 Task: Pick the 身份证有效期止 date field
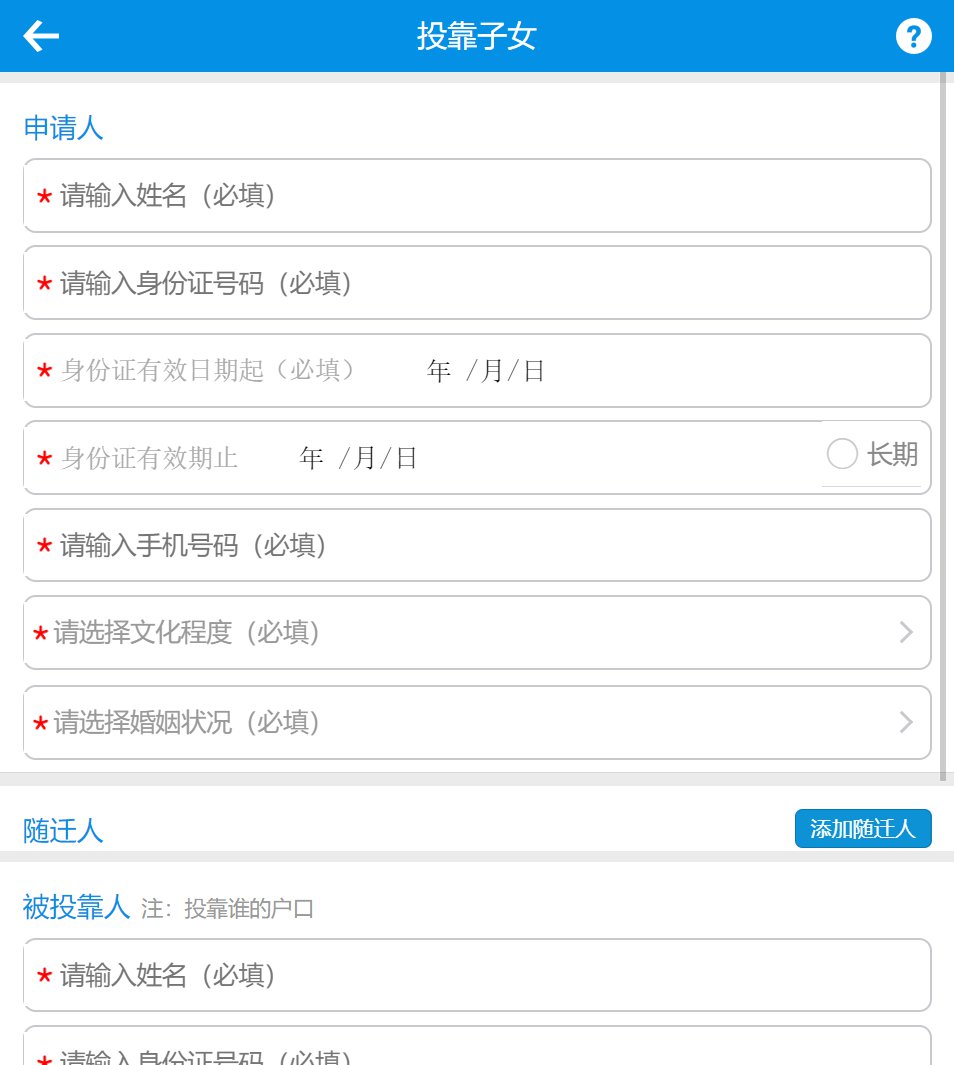pyautogui.click(x=358, y=458)
